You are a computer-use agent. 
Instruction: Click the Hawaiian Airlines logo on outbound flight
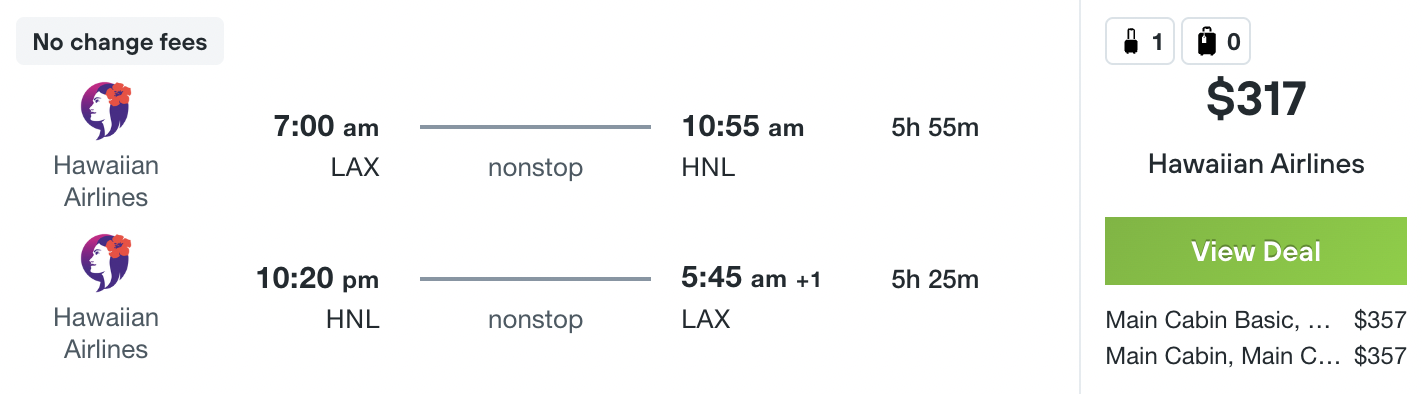pyautogui.click(x=106, y=111)
